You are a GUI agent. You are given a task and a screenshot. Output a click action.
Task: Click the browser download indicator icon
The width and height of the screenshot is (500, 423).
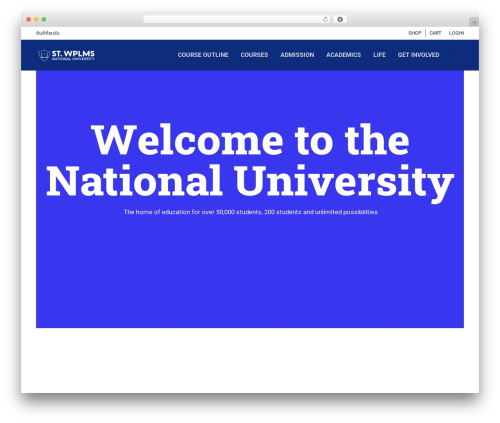click(x=340, y=20)
